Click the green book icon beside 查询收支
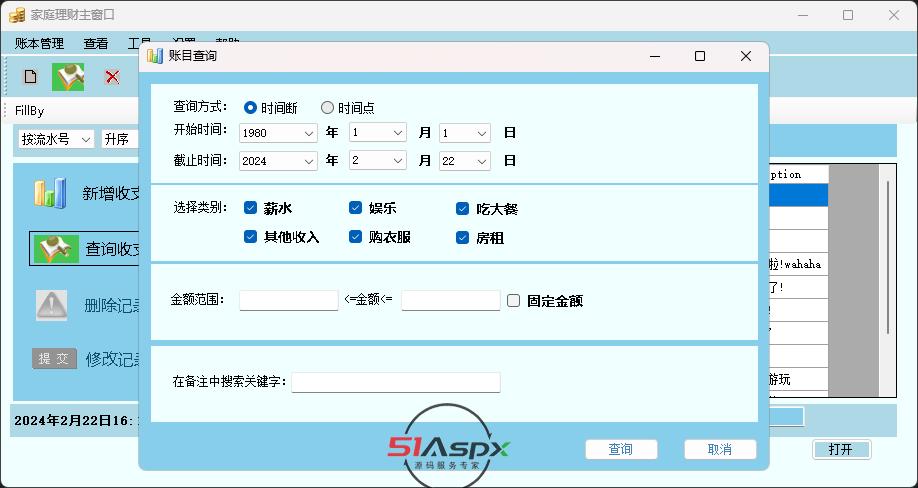The width and height of the screenshot is (918, 488). (x=56, y=249)
